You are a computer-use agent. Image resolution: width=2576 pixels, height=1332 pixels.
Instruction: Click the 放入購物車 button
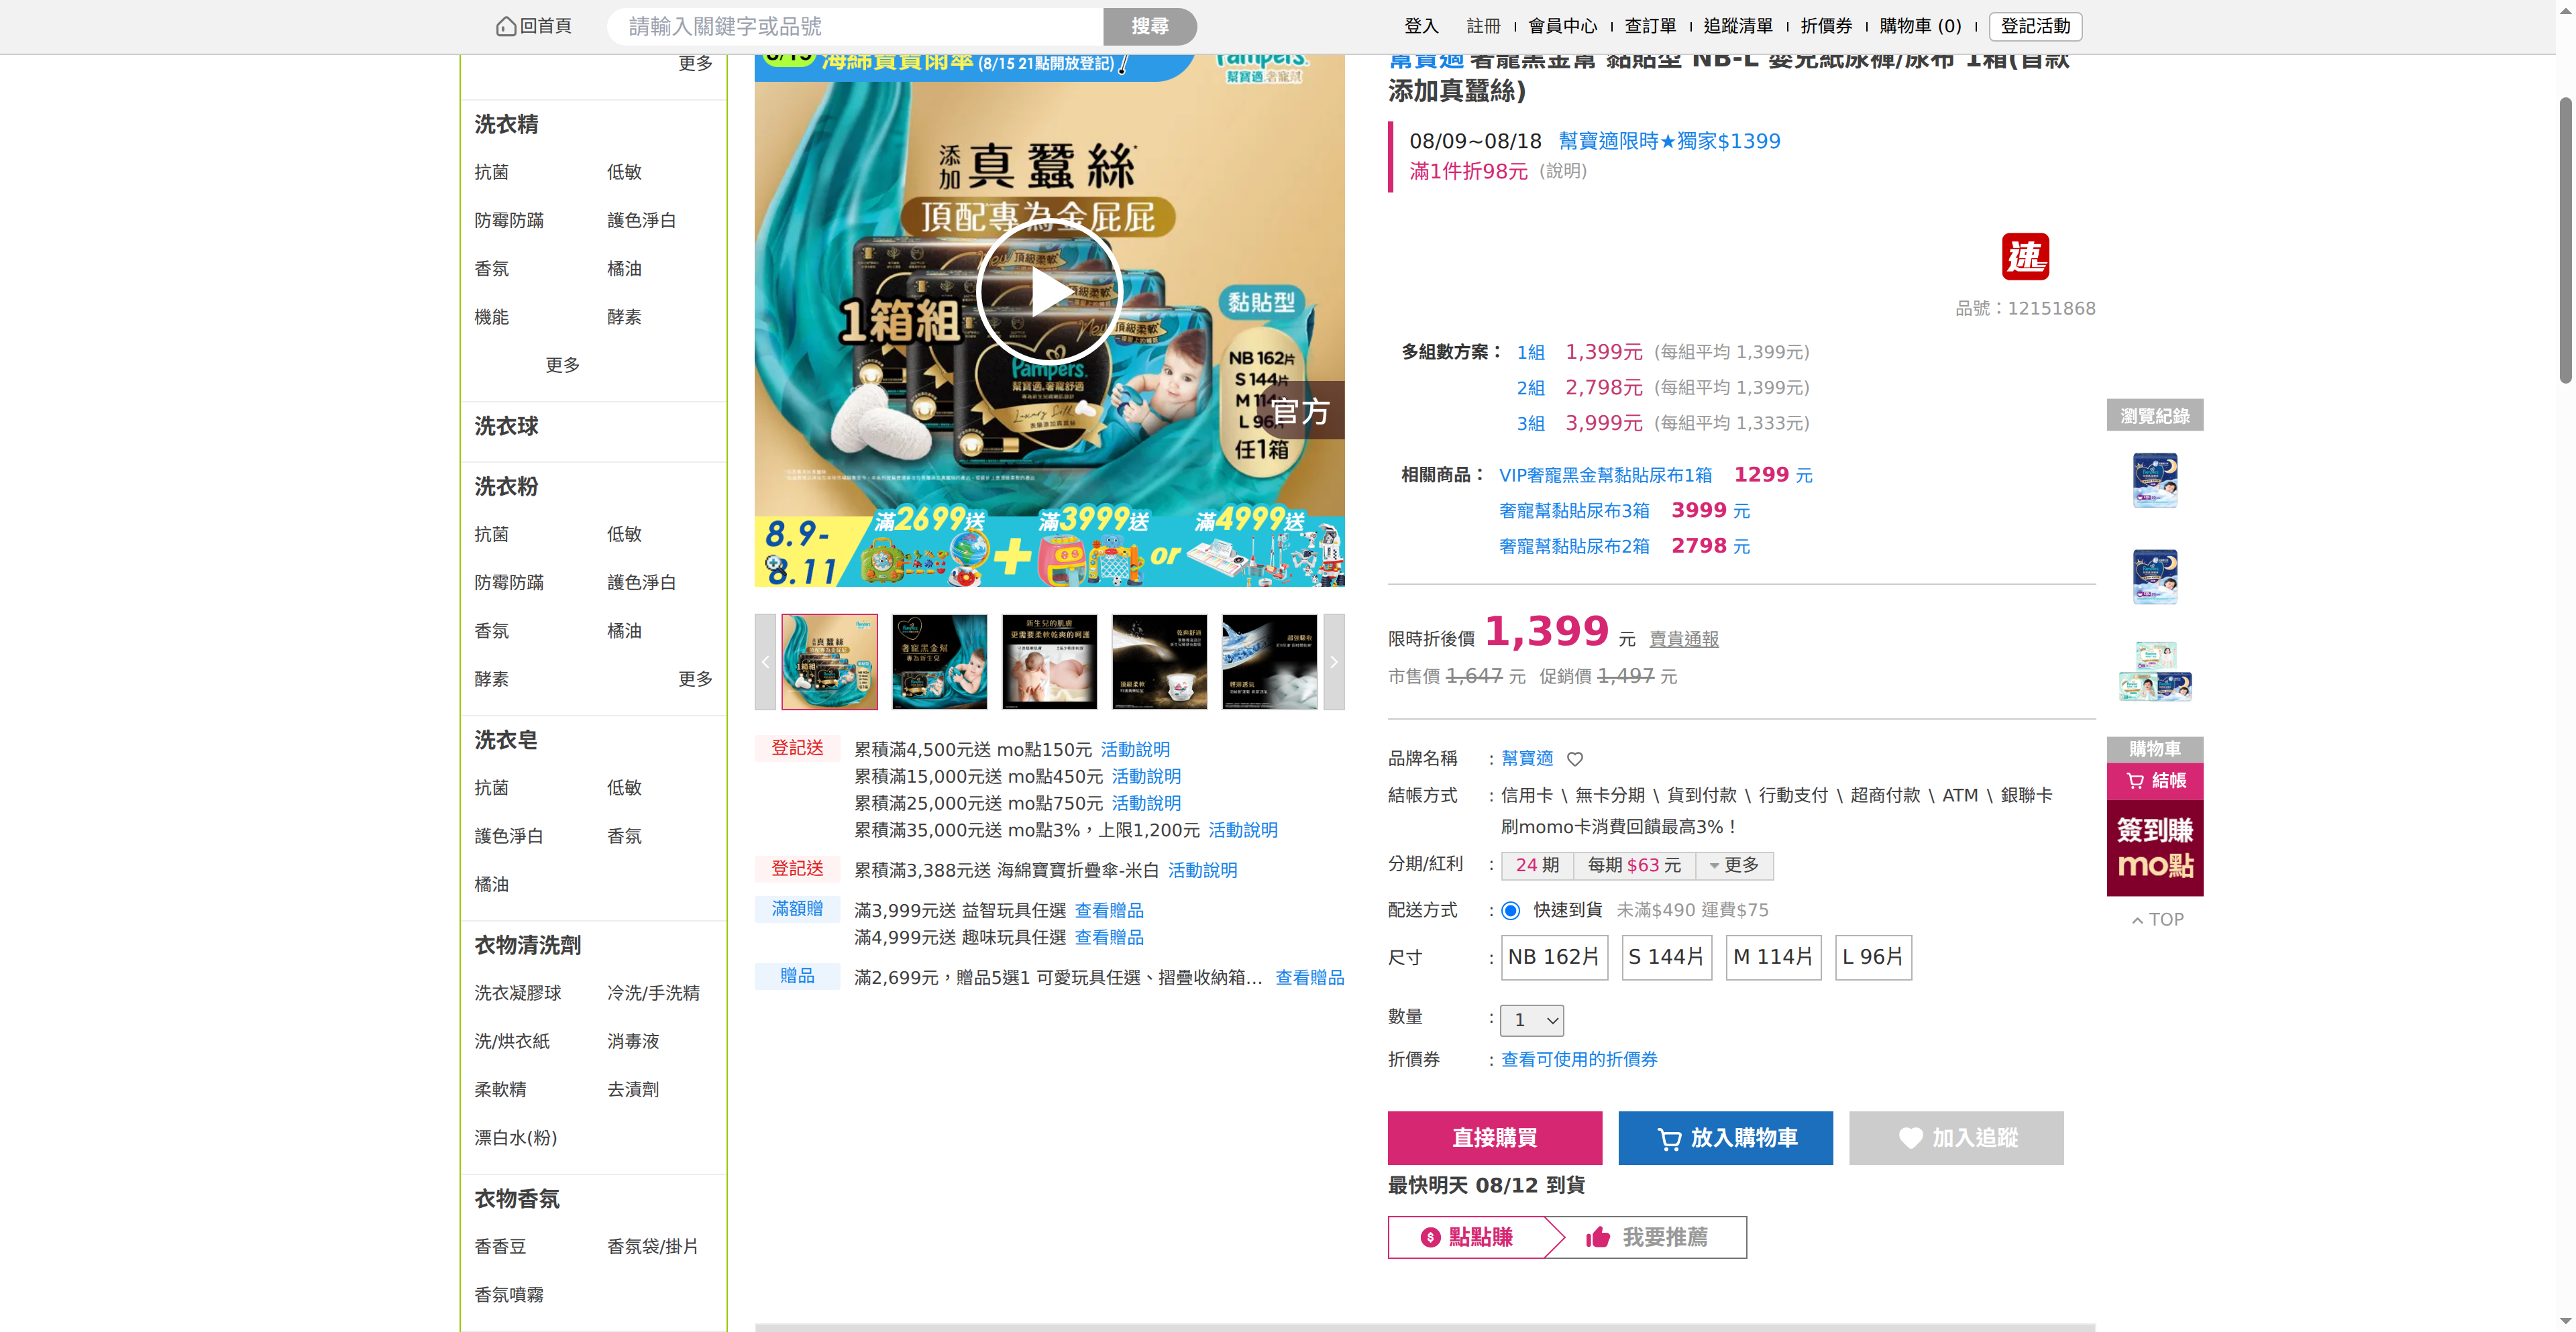point(1725,1138)
